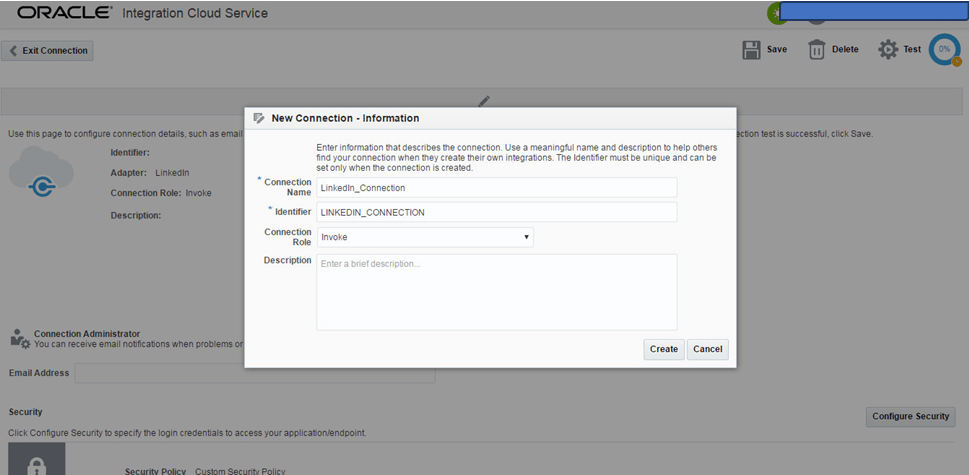
Task: Click the Save label in the toolbar
Action: tap(777, 49)
